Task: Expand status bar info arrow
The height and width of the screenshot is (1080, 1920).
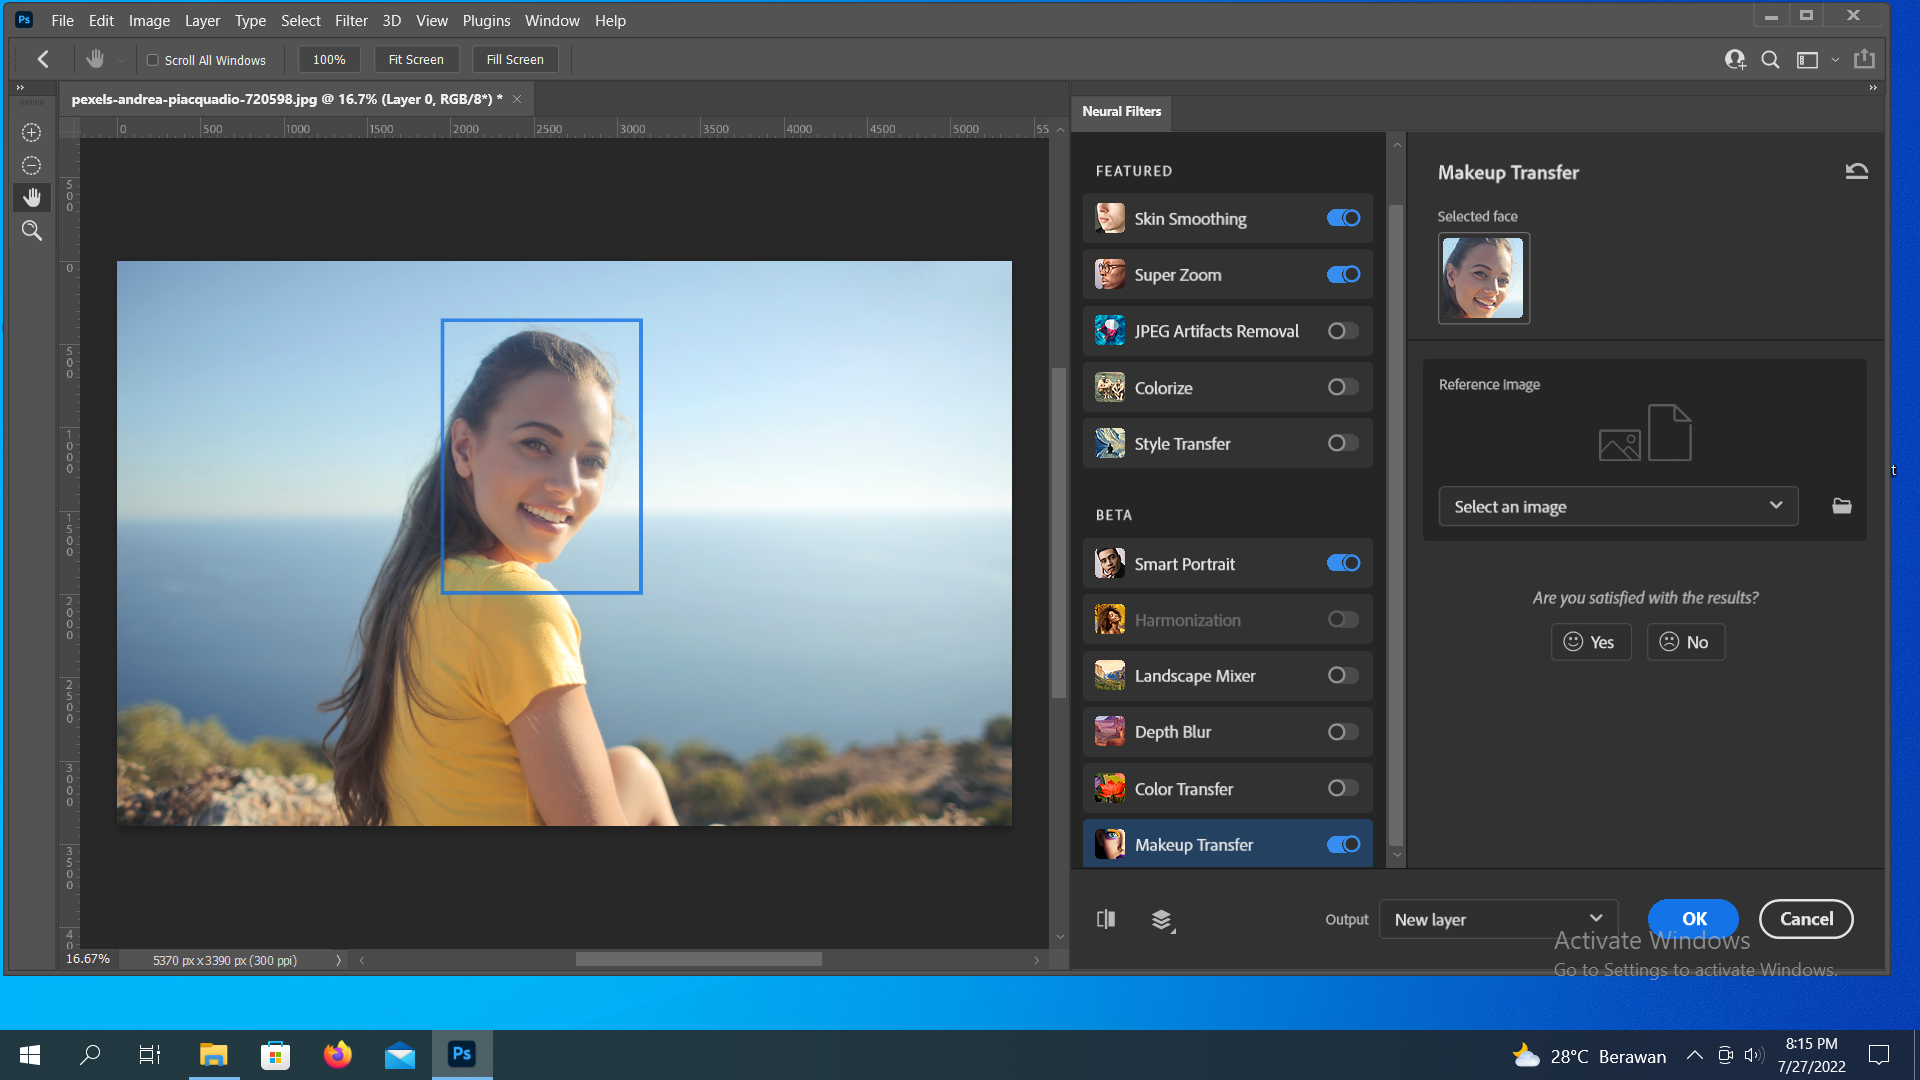Action: tap(338, 960)
